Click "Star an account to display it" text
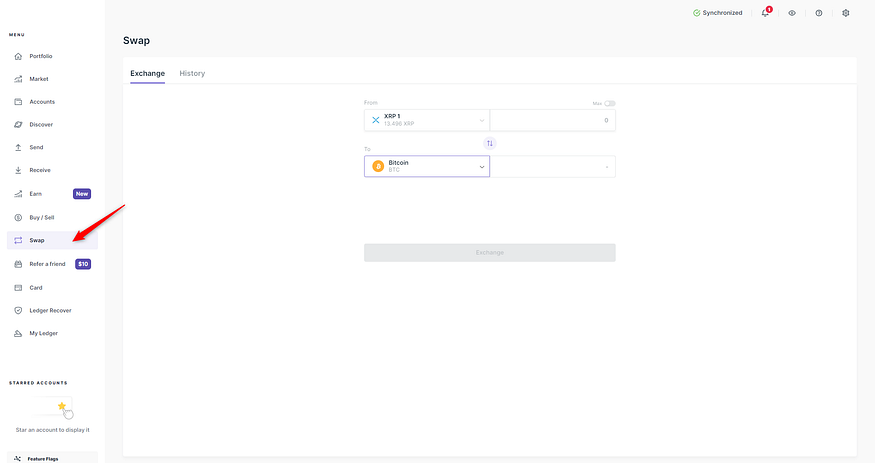The image size is (875, 463). point(52,430)
